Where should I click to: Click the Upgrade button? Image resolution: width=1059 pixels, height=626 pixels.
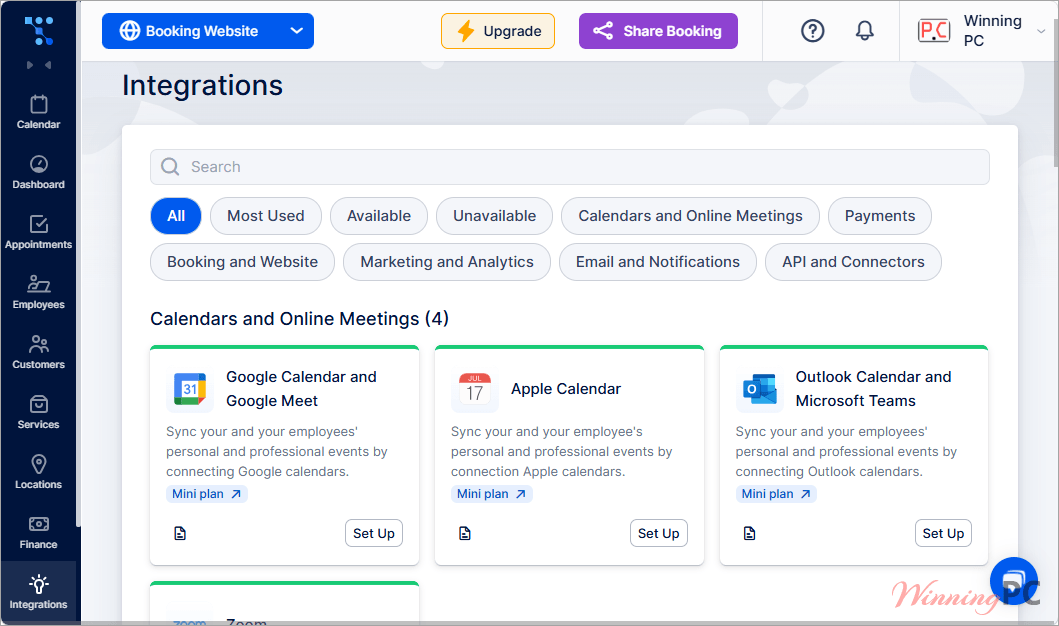pyautogui.click(x=498, y=31)
